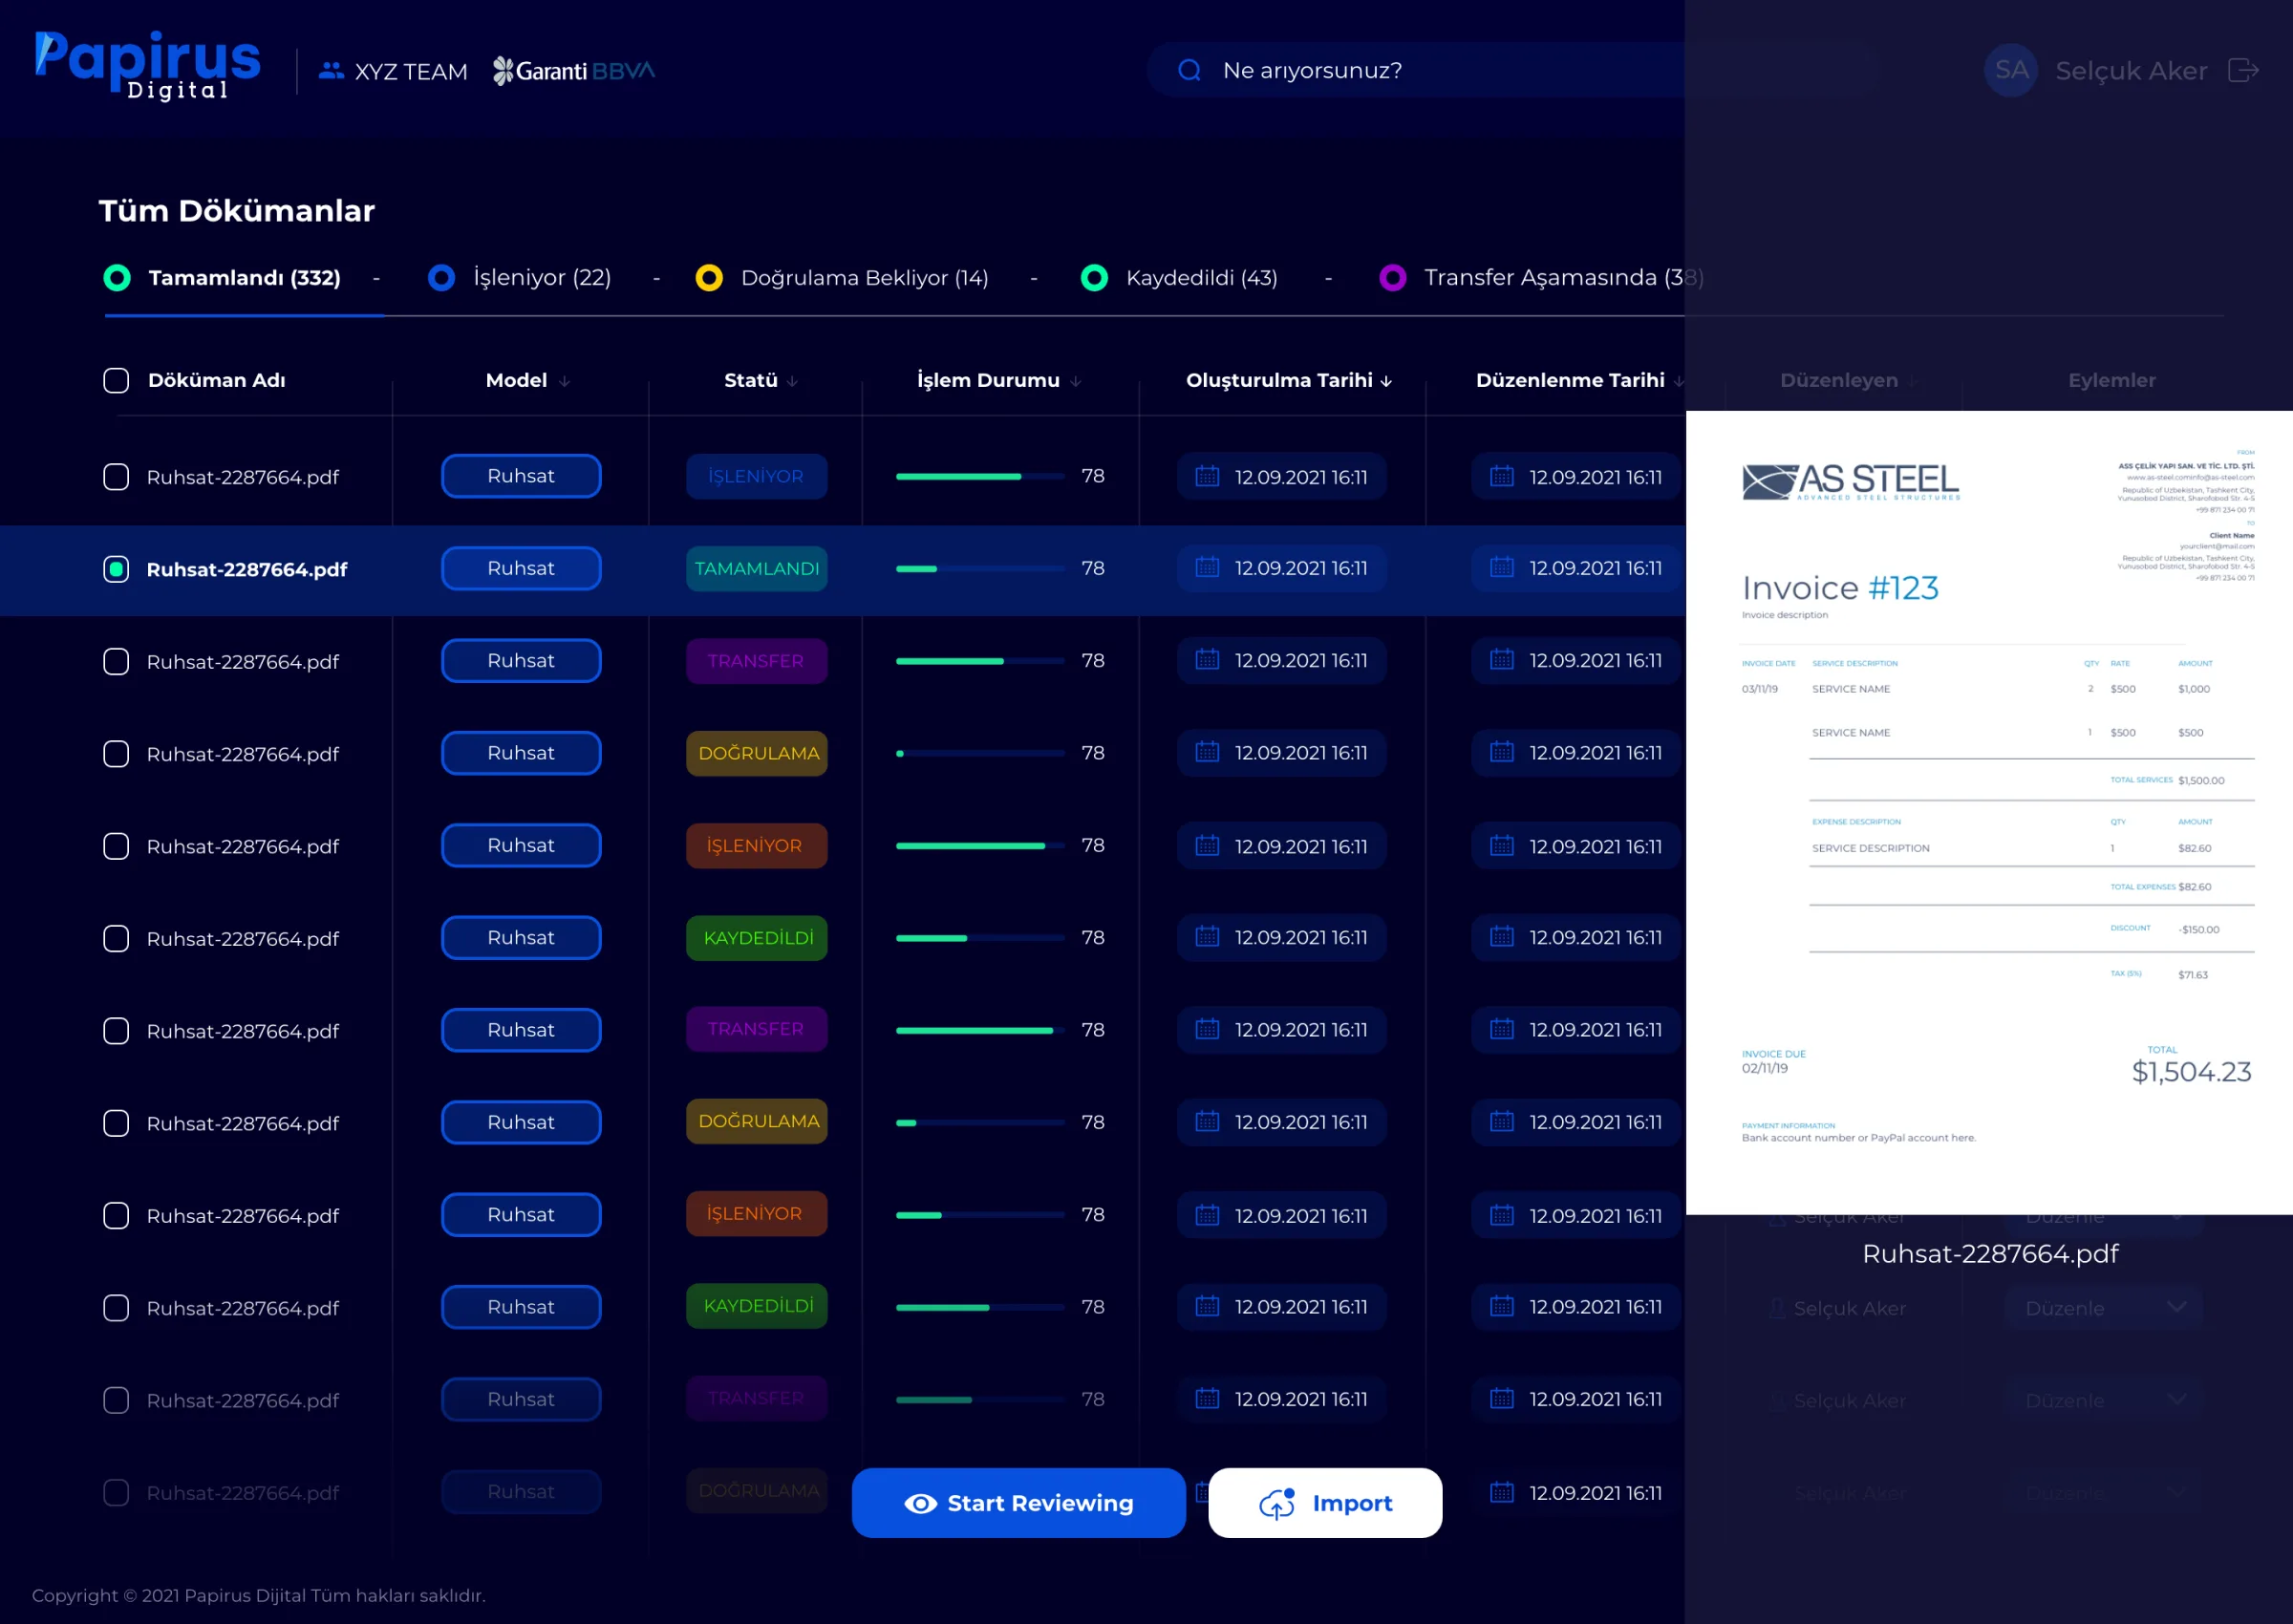Click edit date calendar icon in TAMAMLANDI row

[1502, 568]
